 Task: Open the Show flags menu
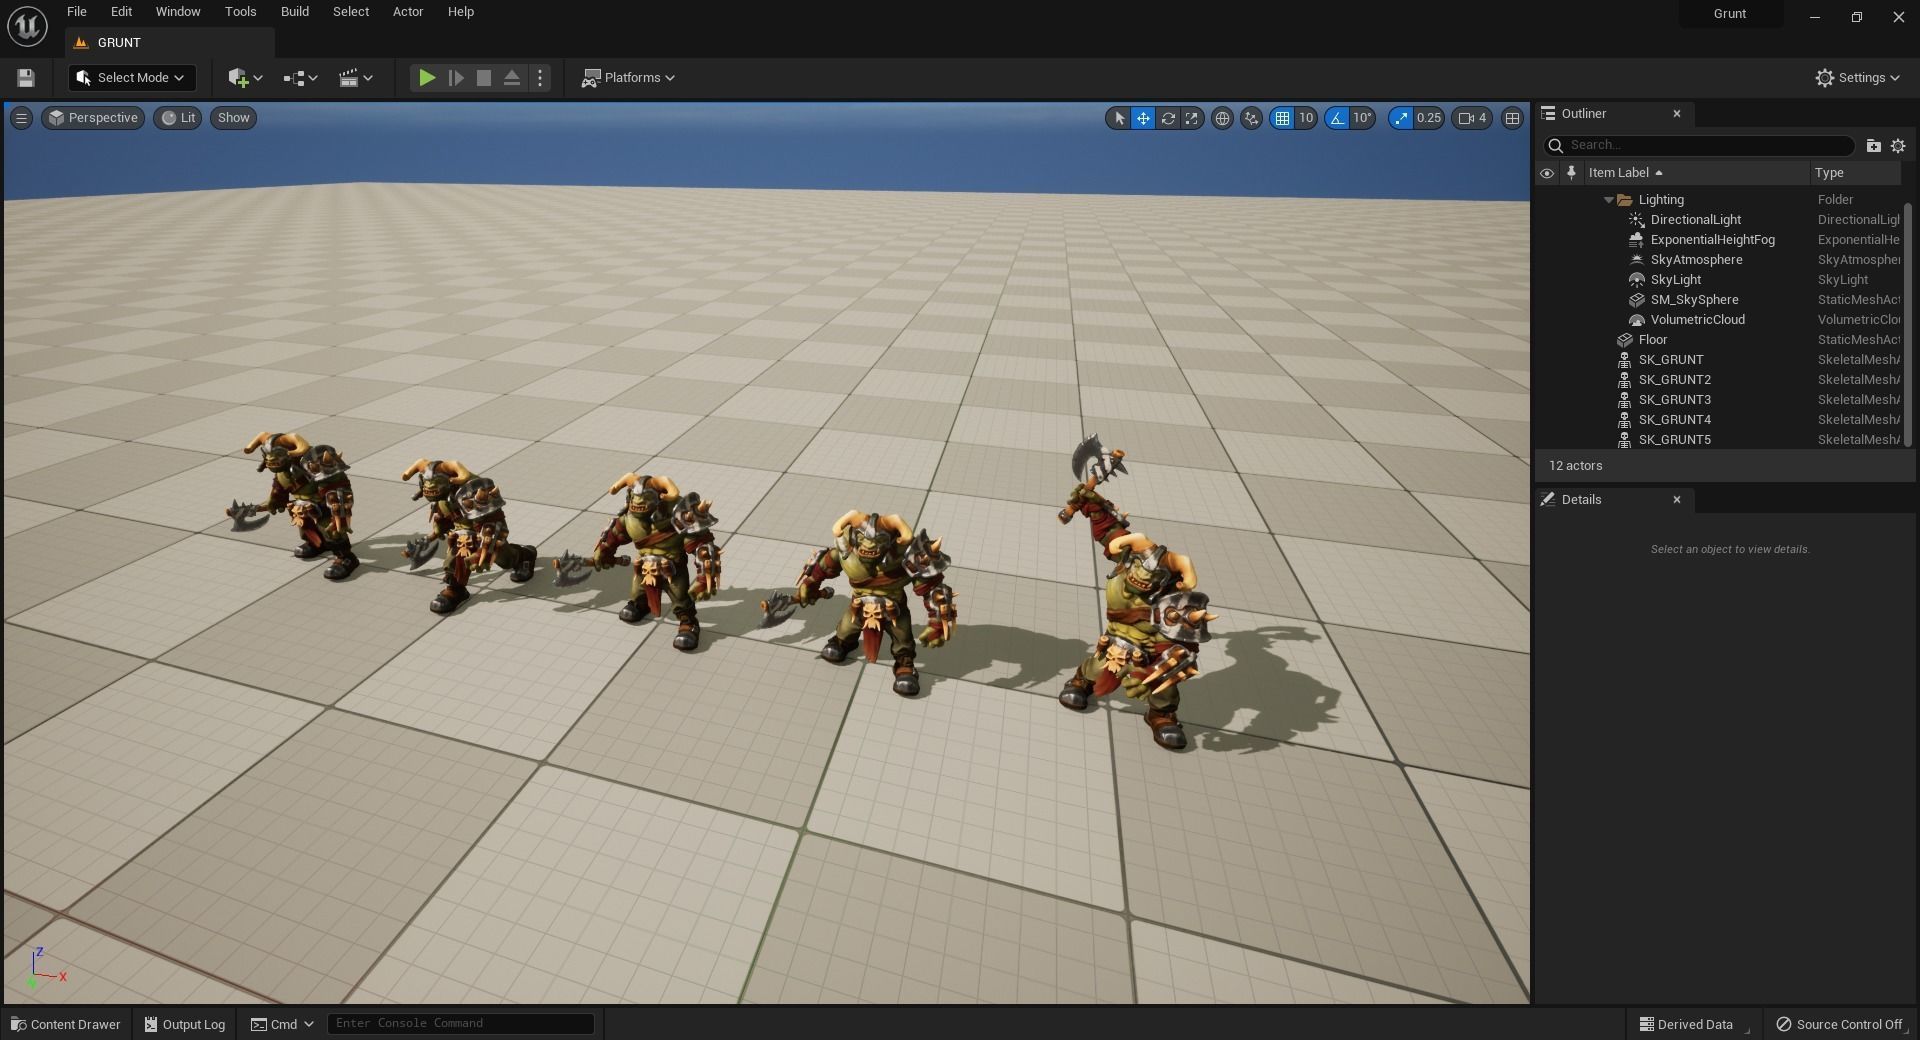tap(233, 118)
